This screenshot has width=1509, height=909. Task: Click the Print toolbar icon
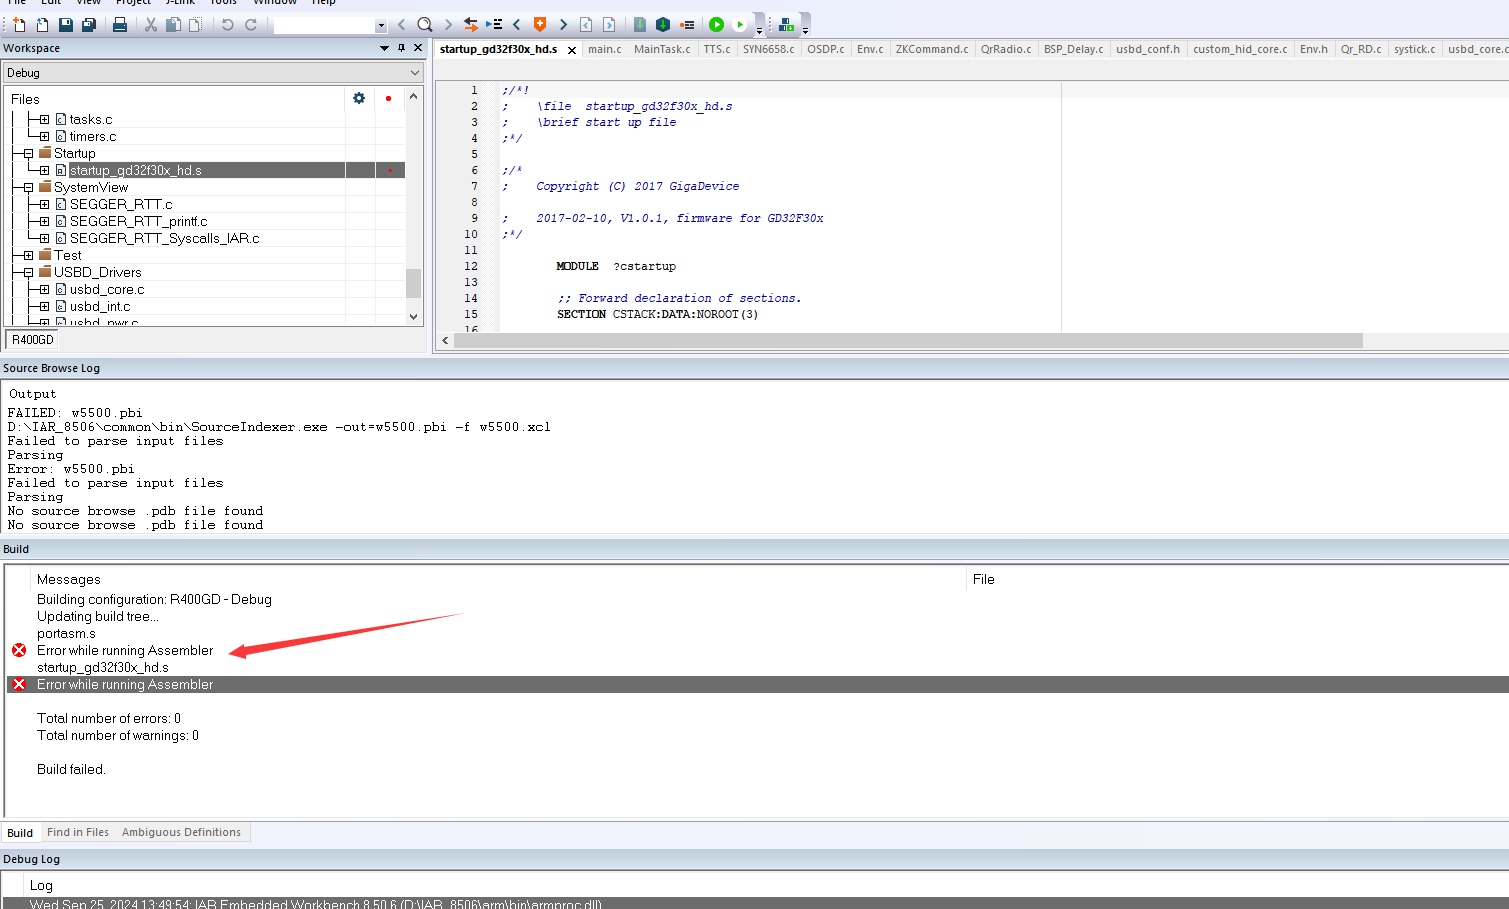pos(120,25)
